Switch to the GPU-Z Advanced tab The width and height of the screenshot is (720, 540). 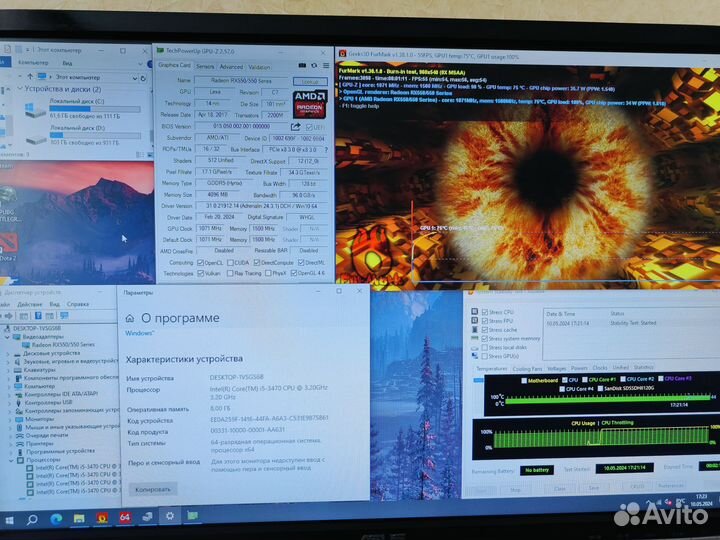(x=231, y=67)
